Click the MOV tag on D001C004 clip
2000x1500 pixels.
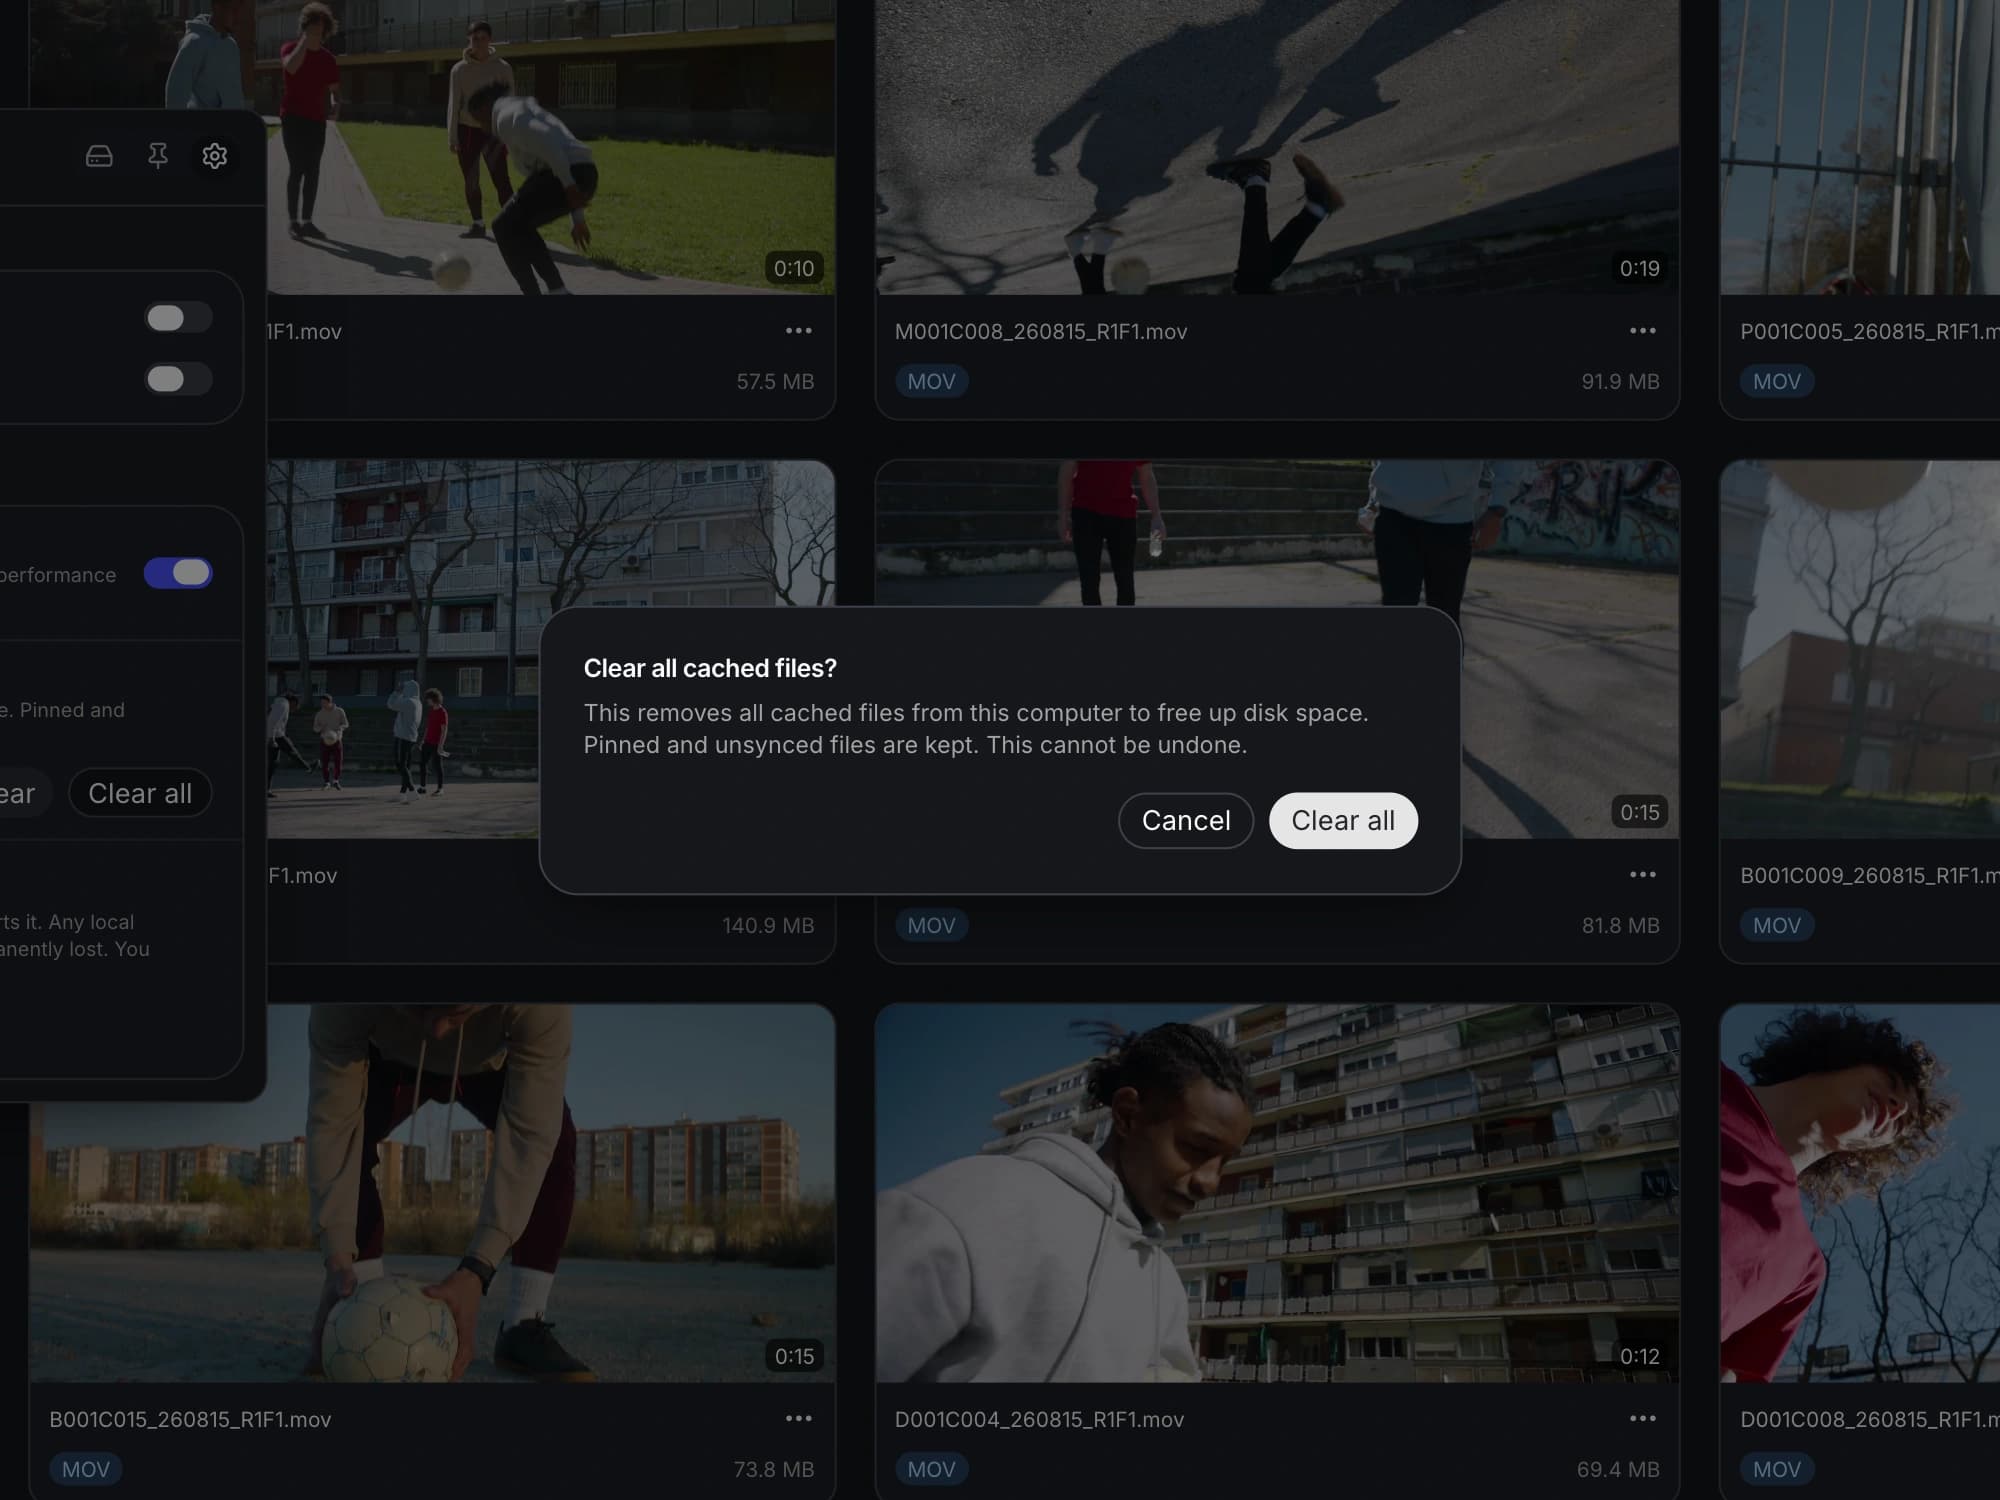pyautogui.click(x=931, y=1469)
